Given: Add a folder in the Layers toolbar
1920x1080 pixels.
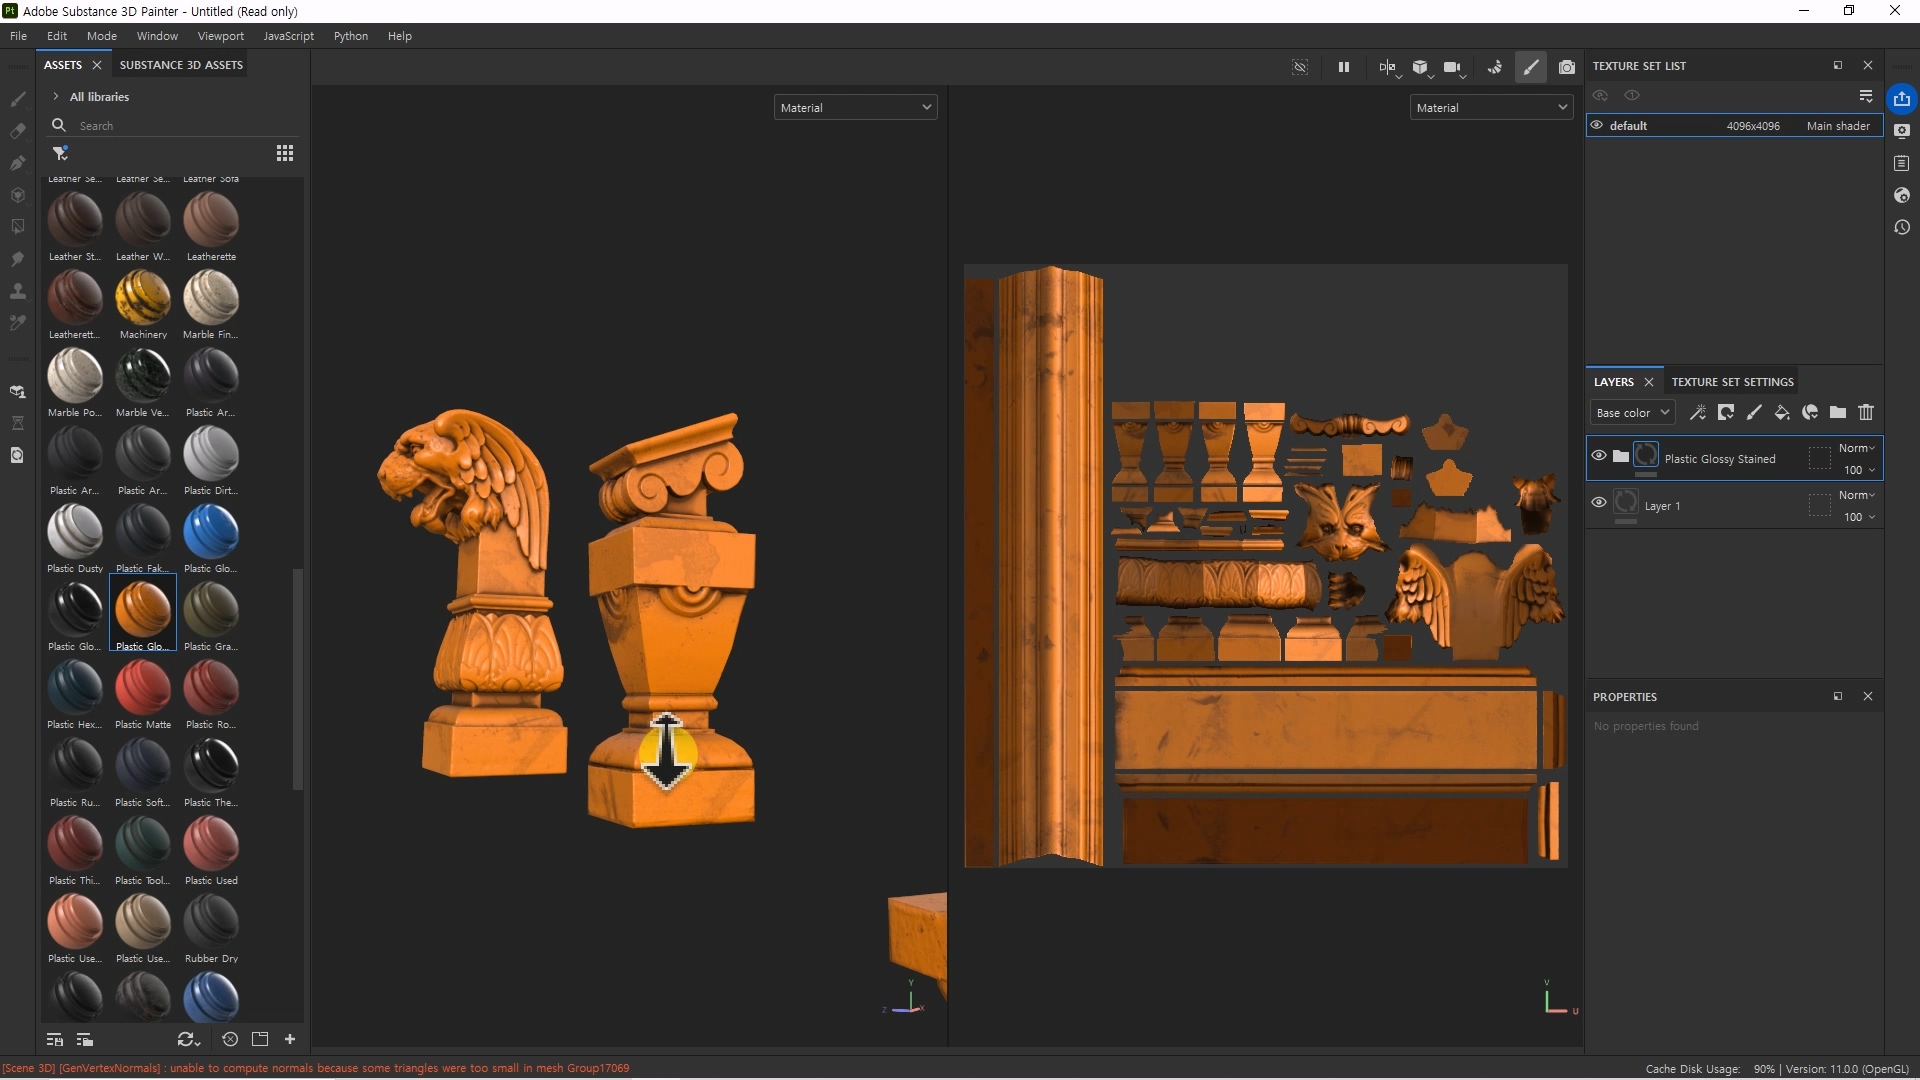Looking at the screenshot, I should point(1838,412).
